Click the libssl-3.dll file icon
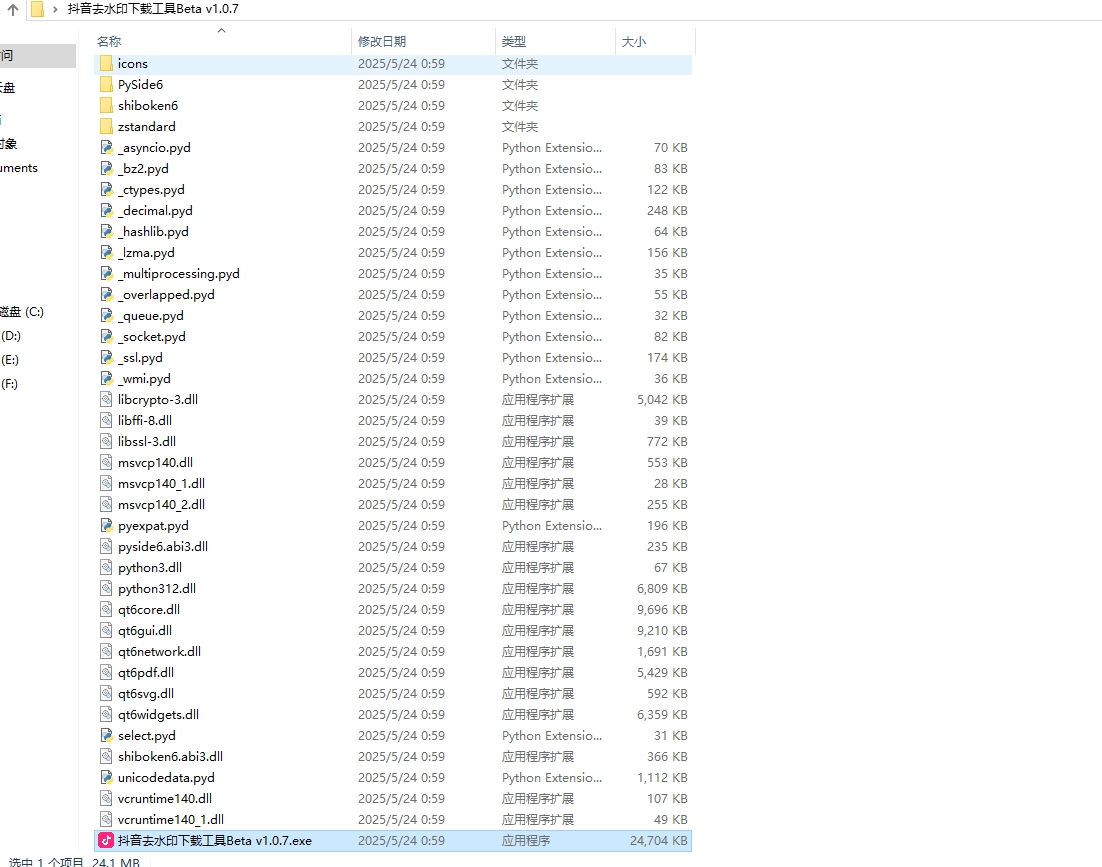1102x867 pixels. [106, 442]
